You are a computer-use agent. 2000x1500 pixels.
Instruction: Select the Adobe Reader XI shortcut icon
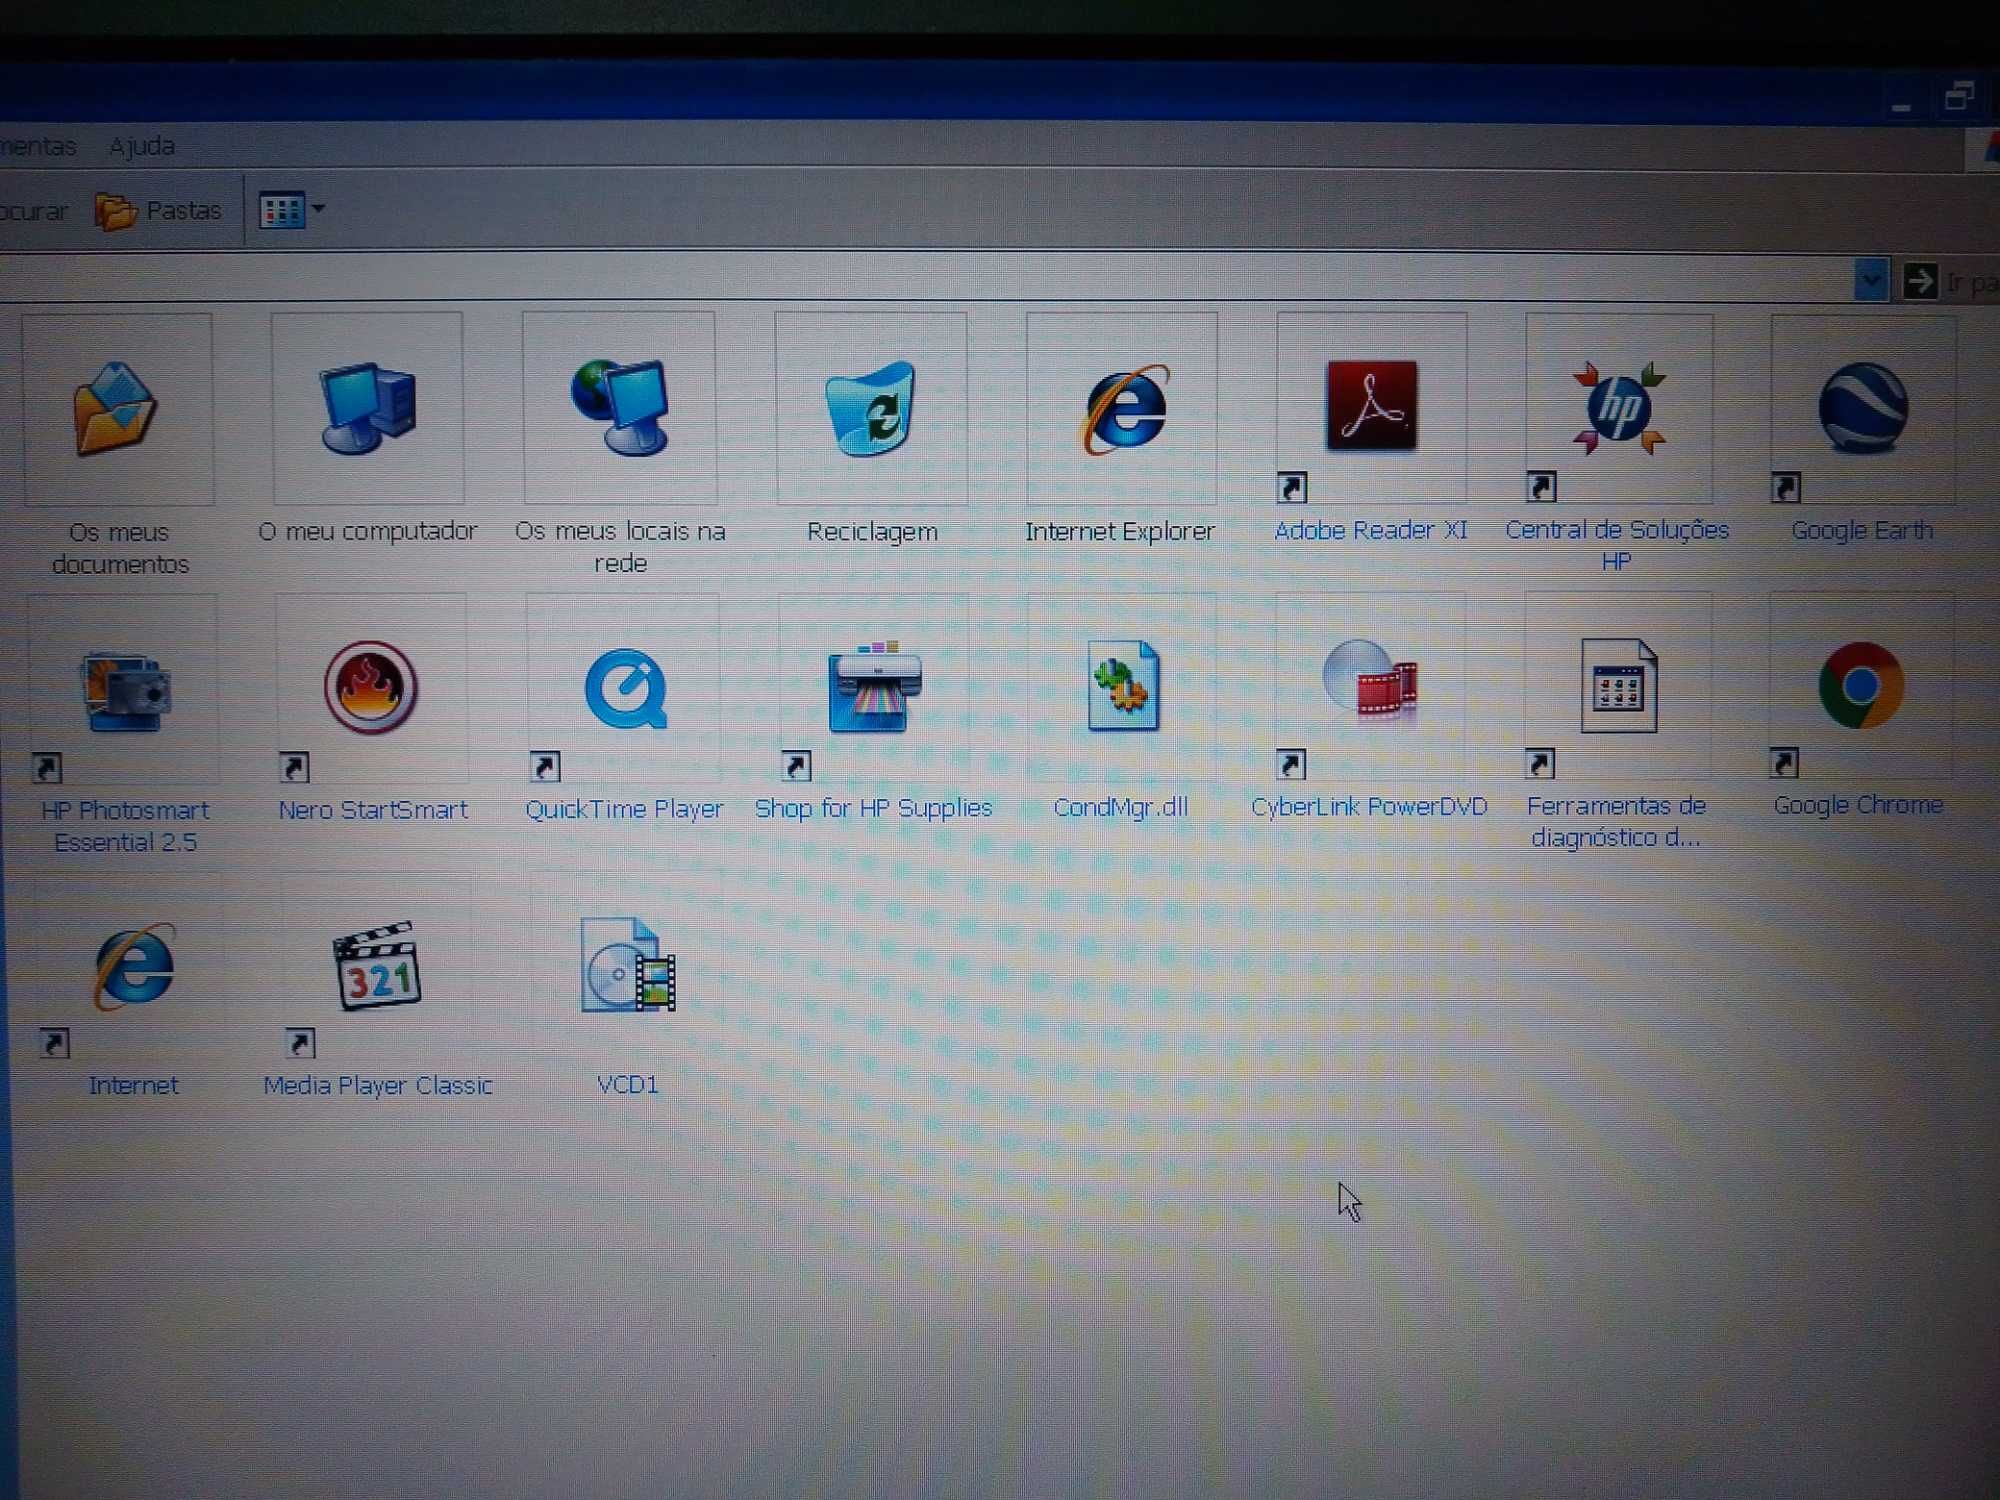click(x=1371, y=408)
